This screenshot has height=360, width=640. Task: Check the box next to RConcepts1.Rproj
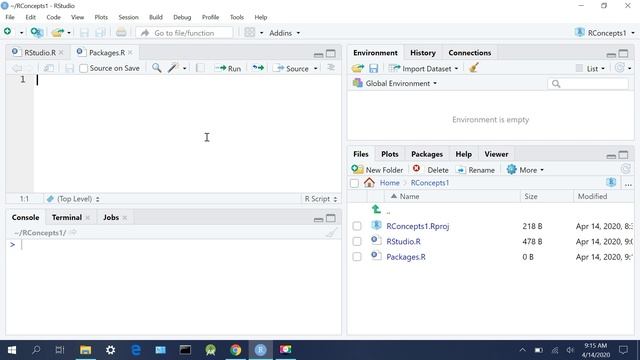357,226
